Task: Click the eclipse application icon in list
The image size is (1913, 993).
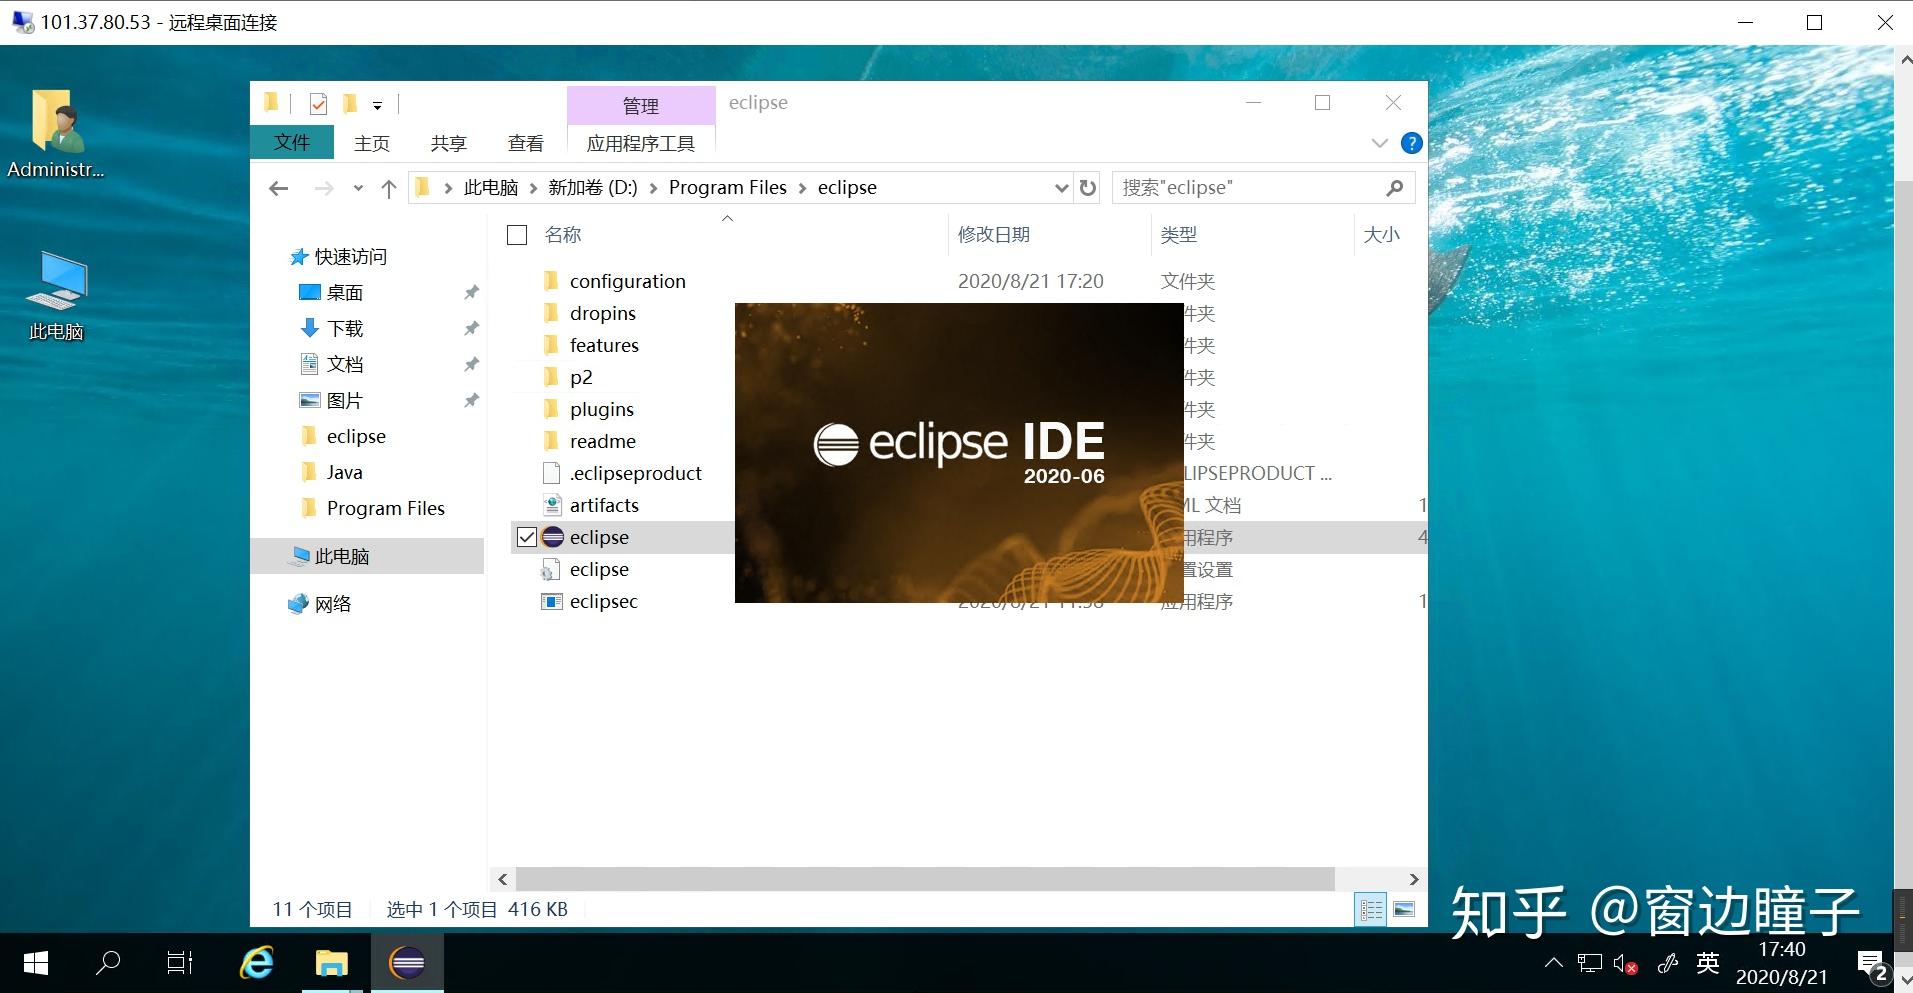Action: point(553,537)
